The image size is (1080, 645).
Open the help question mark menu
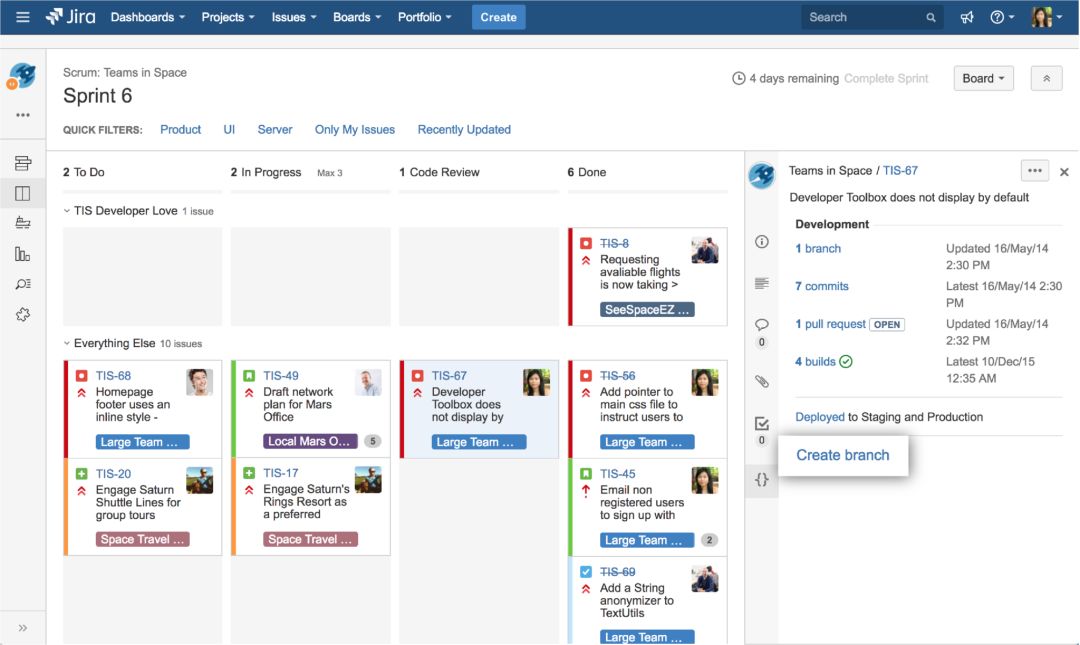[x=1001, y=17]
